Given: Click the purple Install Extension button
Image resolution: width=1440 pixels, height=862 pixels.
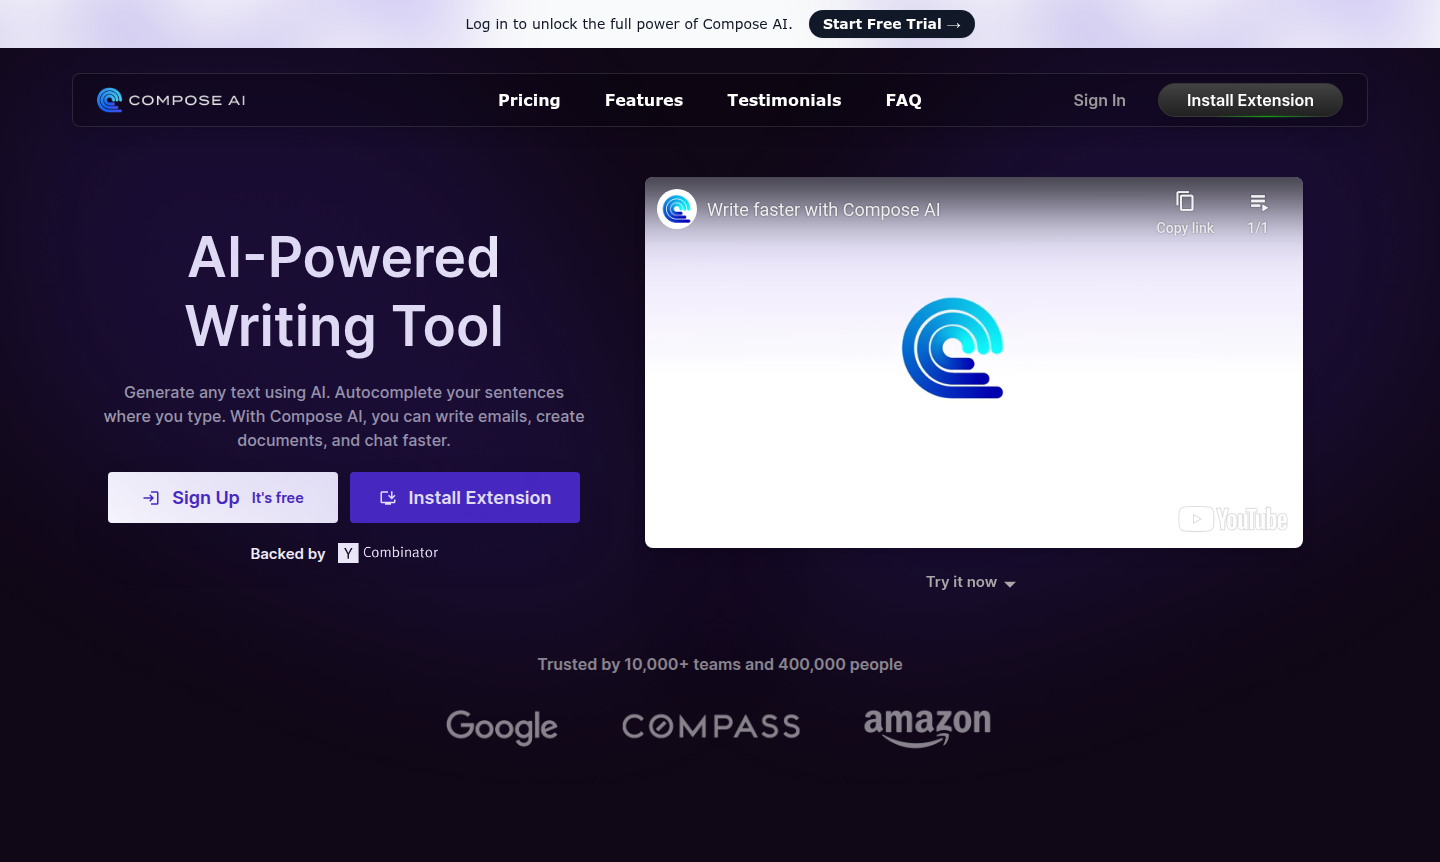Looking at the screenshot, I should click(x=465, y=498).
